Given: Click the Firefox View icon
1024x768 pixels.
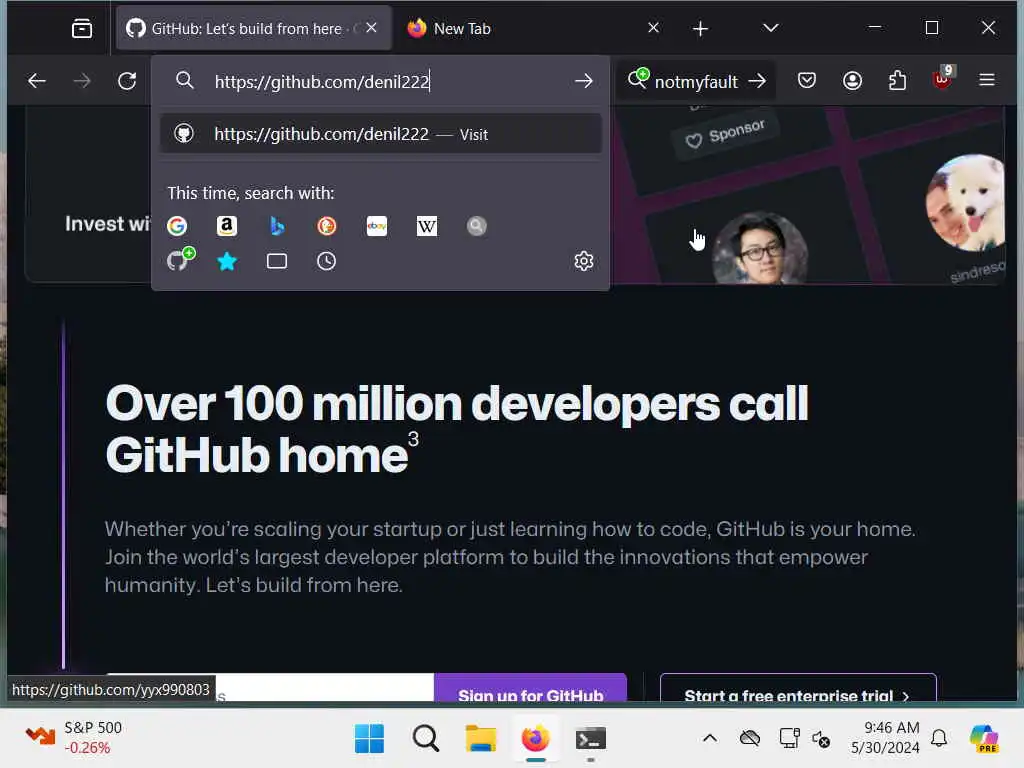Looking at the screenshot, I should (82, 29).
